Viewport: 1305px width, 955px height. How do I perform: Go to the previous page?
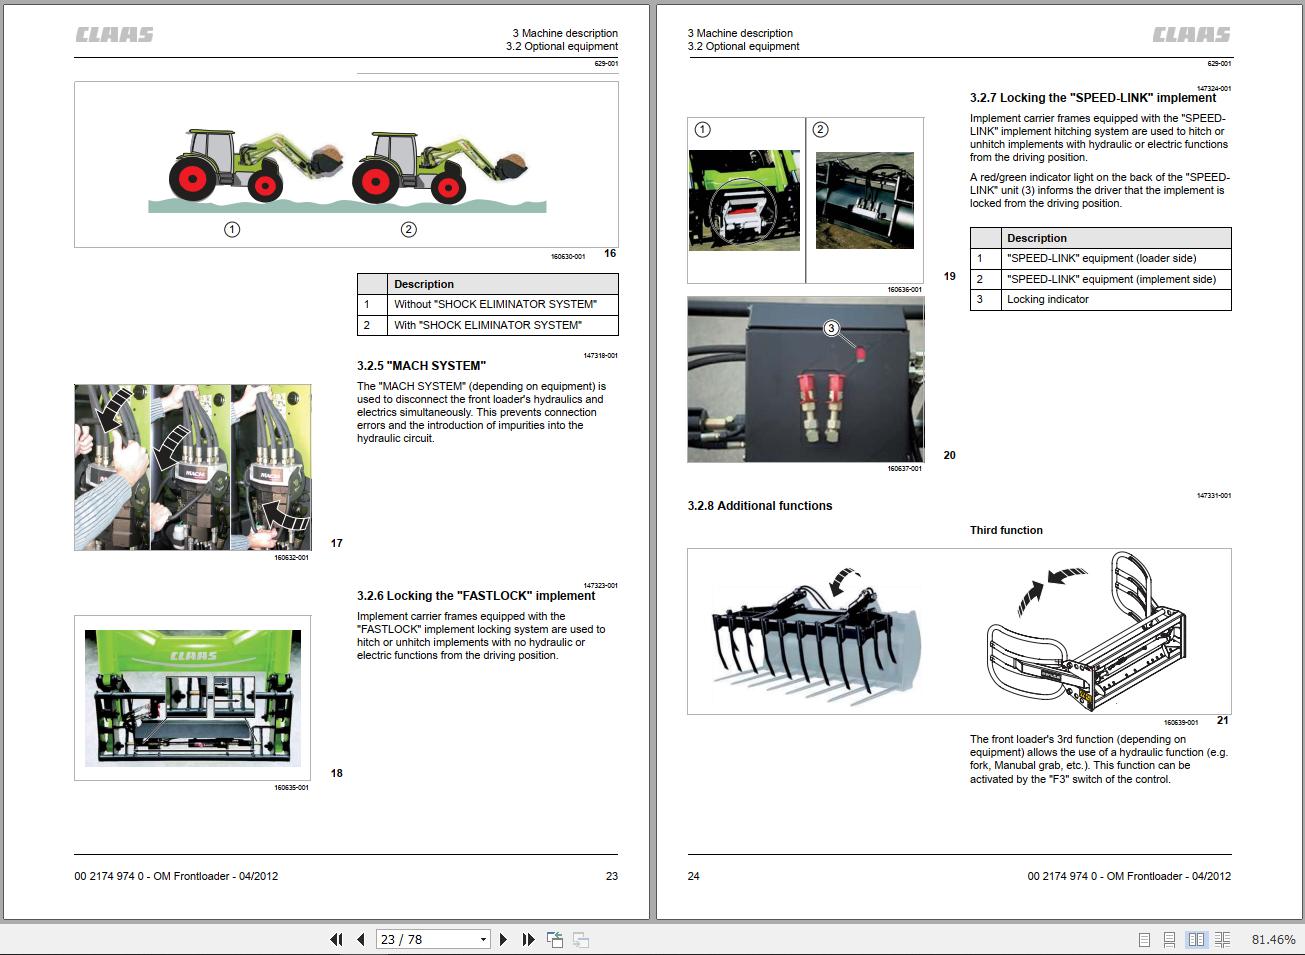(x=361, y=939)
